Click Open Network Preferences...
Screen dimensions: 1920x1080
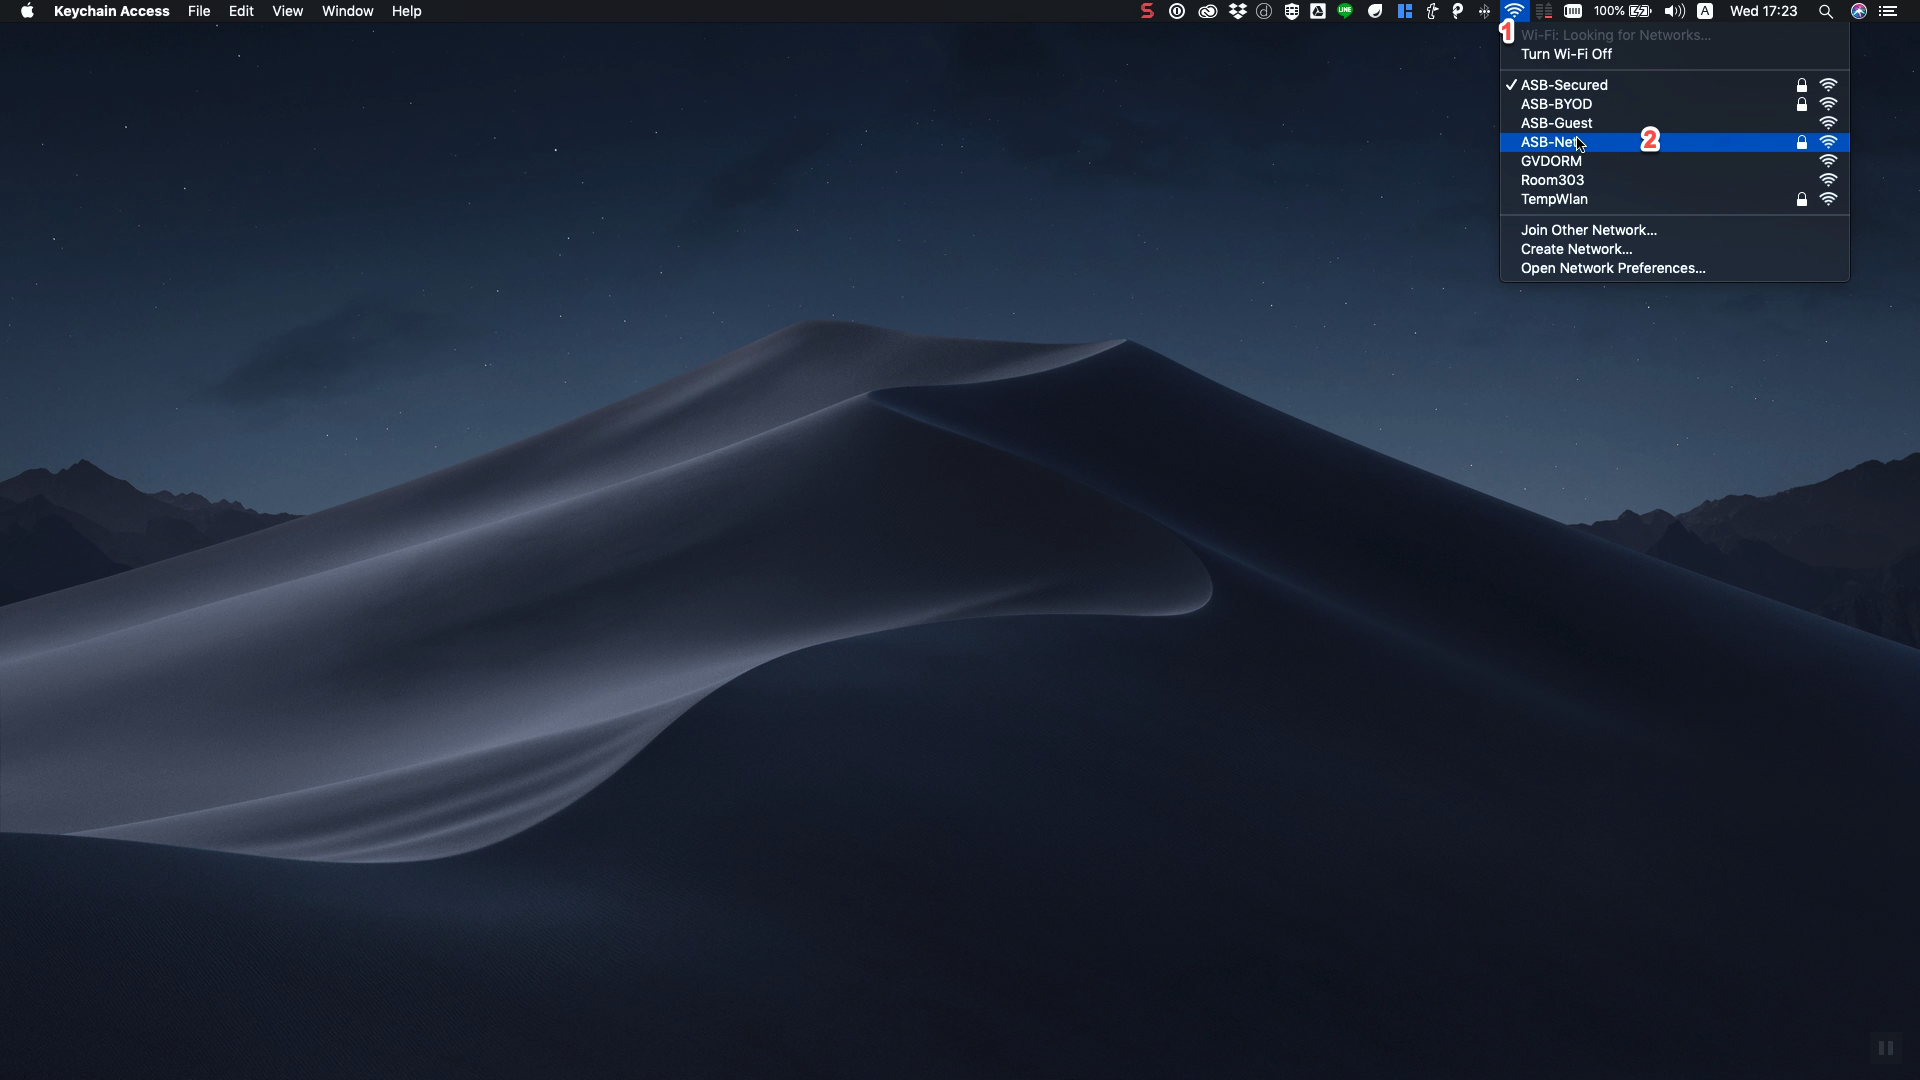coord(1612,268)
